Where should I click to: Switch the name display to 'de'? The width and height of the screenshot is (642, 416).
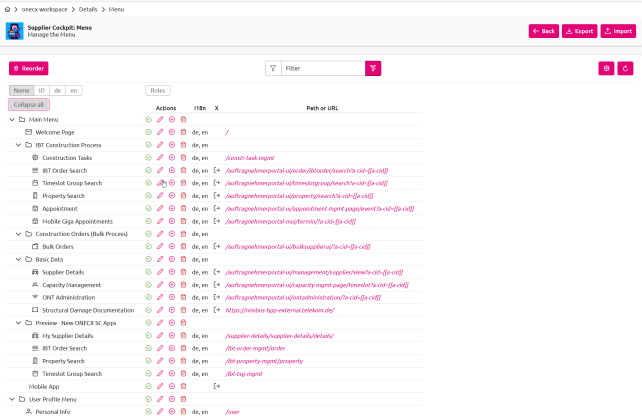[57, 90]
